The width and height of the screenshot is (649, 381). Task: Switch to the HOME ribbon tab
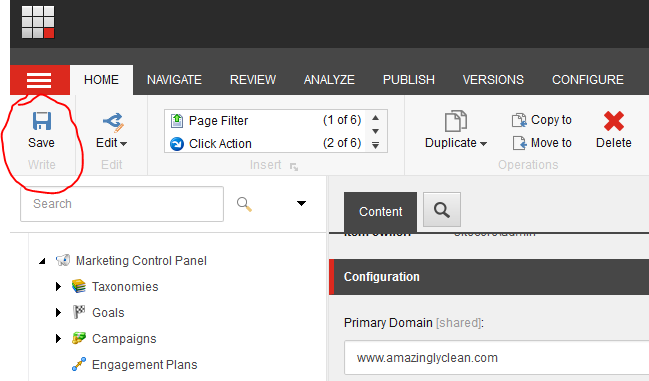(x=101, y=80)
